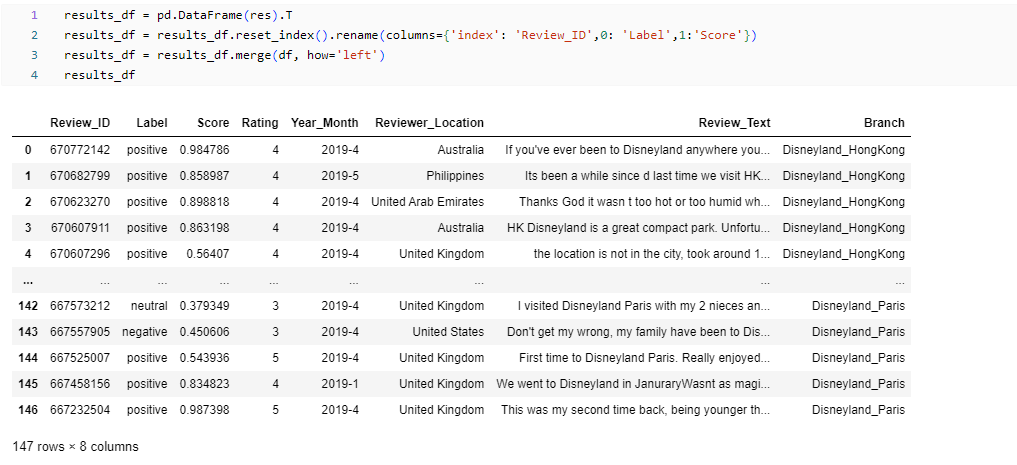Screen dimensions: 1017x465
Task: Click review text starting 'HK Disneyland is a great'
Action: [639, 228]
